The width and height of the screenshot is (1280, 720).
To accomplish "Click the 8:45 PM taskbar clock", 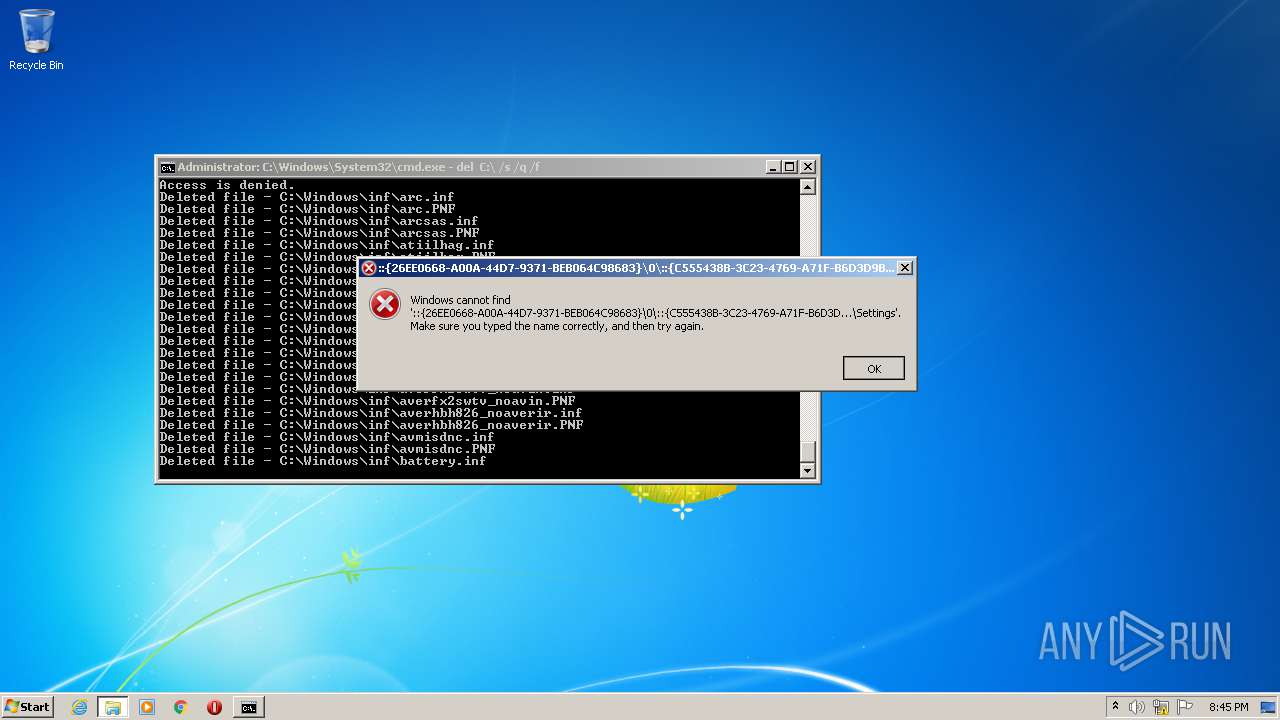I will click(1228, 707).
